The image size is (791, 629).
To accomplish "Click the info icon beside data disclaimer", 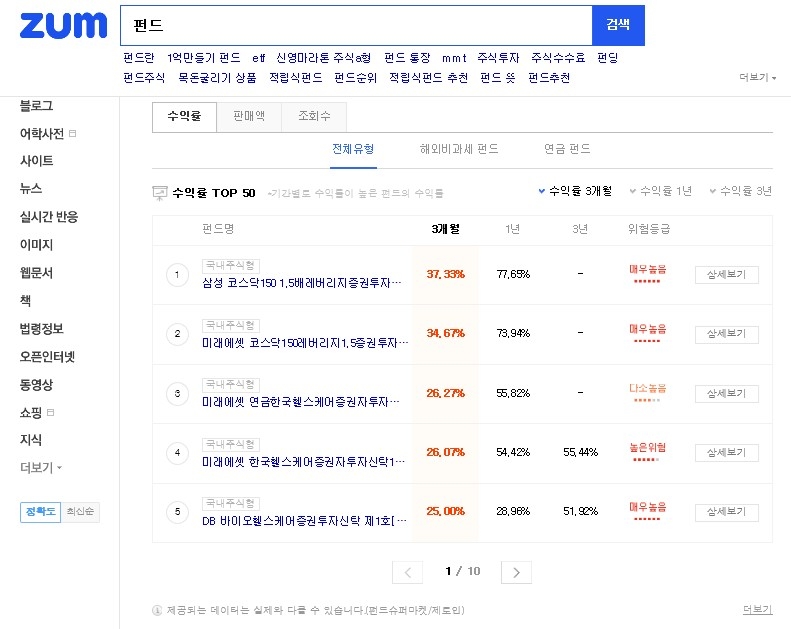I will pyautogui.click(x=157, y=611).
